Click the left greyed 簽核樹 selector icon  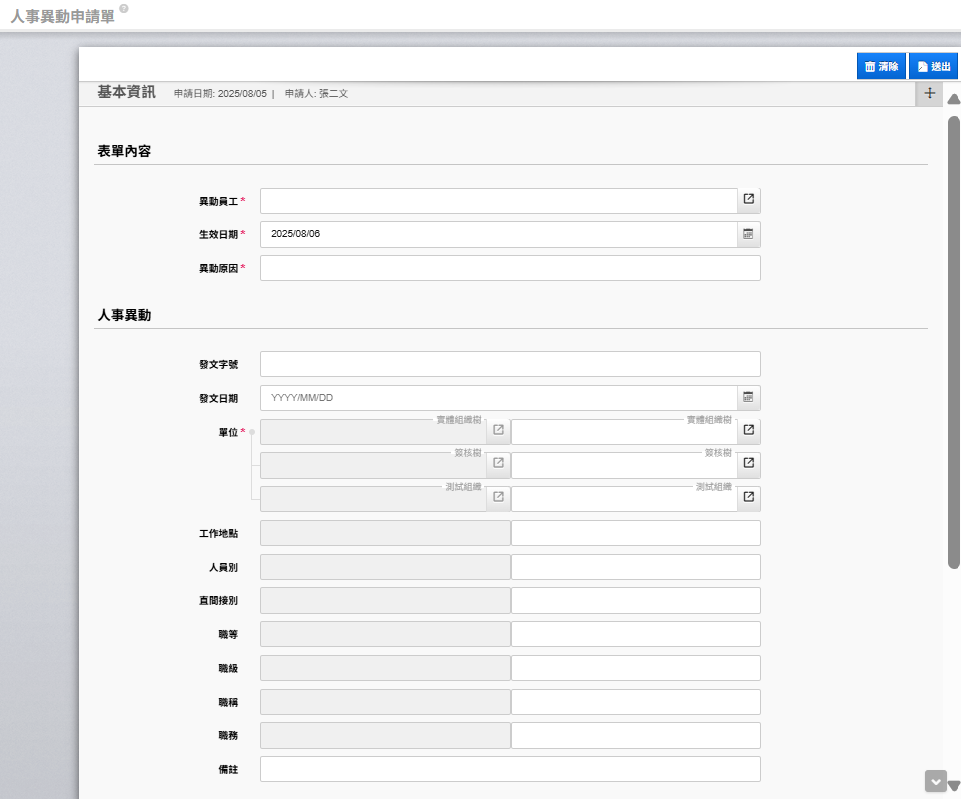(498, 465)
